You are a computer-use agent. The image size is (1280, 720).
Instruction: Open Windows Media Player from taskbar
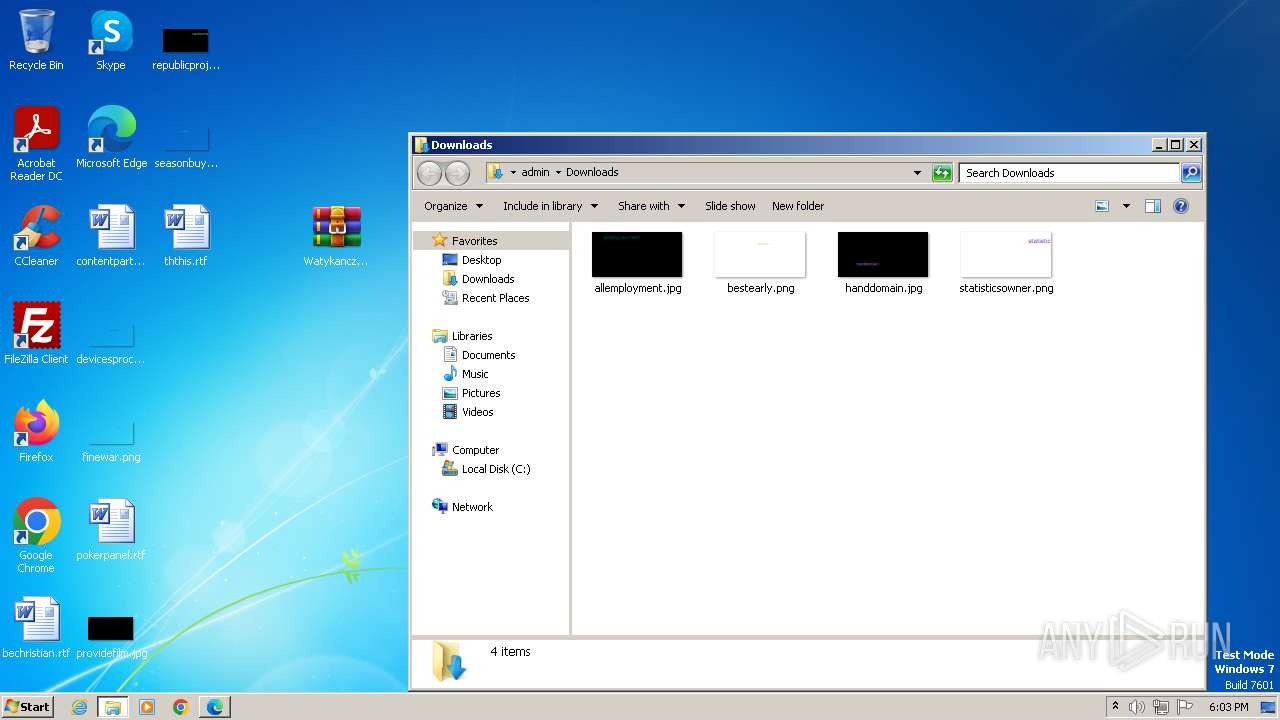tap(147, 707)
